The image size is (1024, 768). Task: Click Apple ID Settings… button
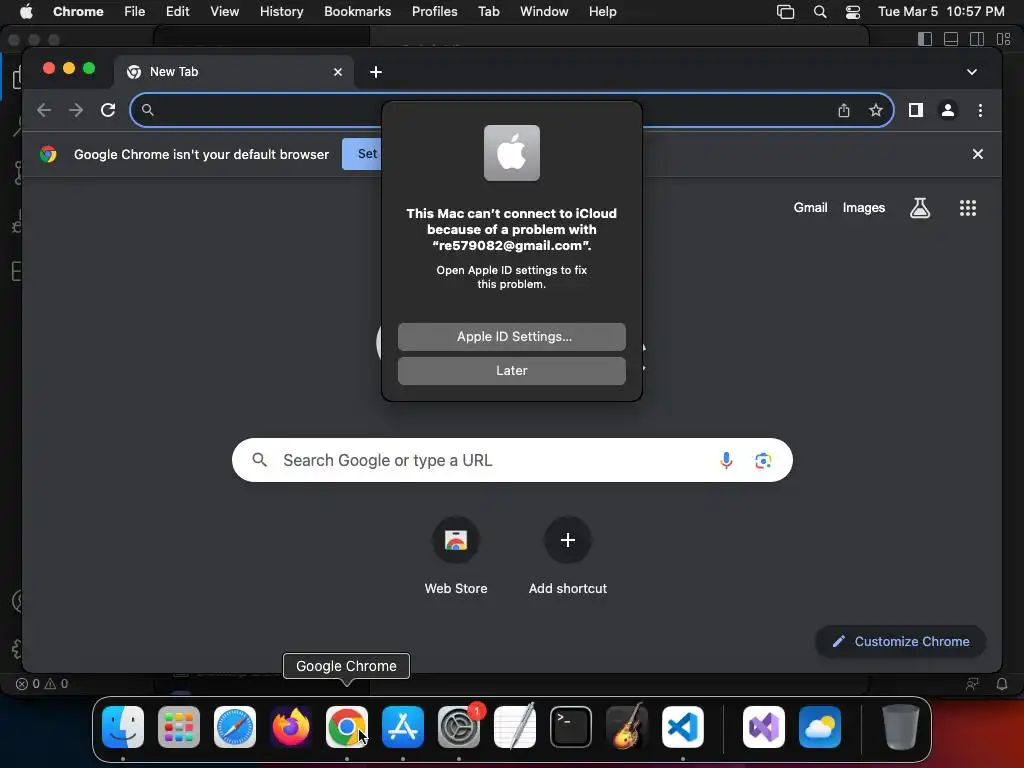tap(511, 337)
